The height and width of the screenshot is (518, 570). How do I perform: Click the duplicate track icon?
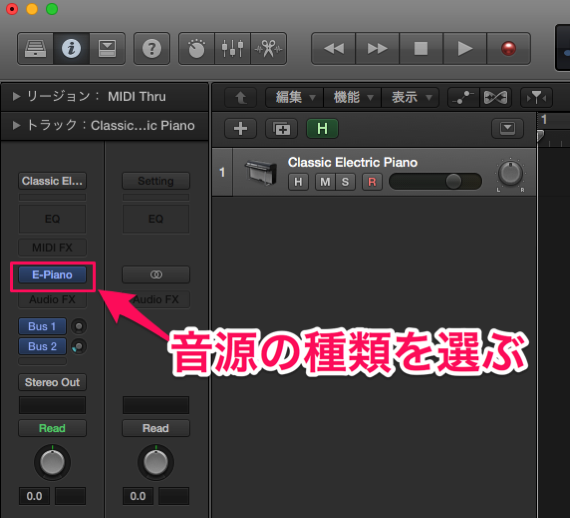281,128
